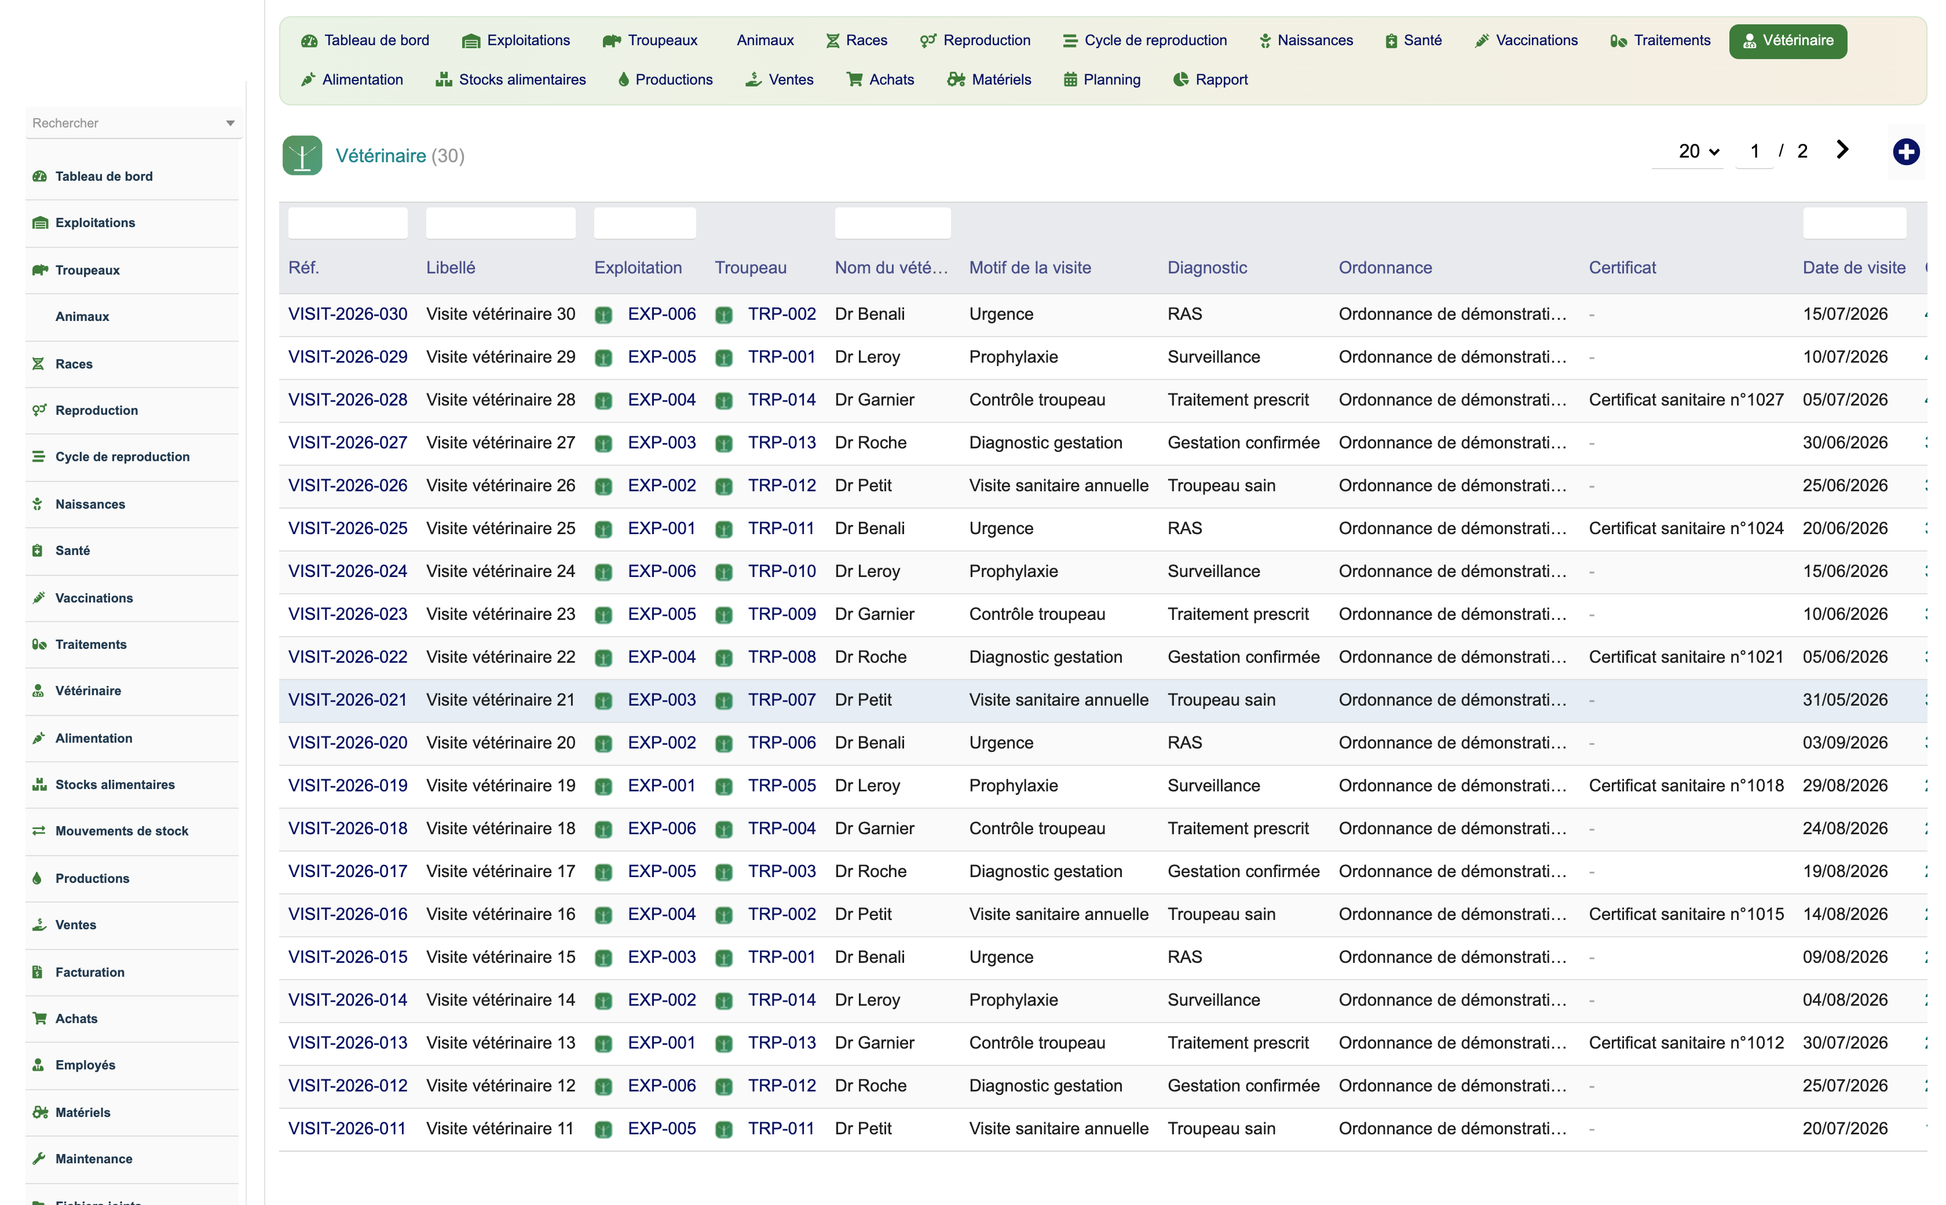Click the Libellé column filter field
The width and height of the screenshot is (1946, 1205).
(501, 223)
